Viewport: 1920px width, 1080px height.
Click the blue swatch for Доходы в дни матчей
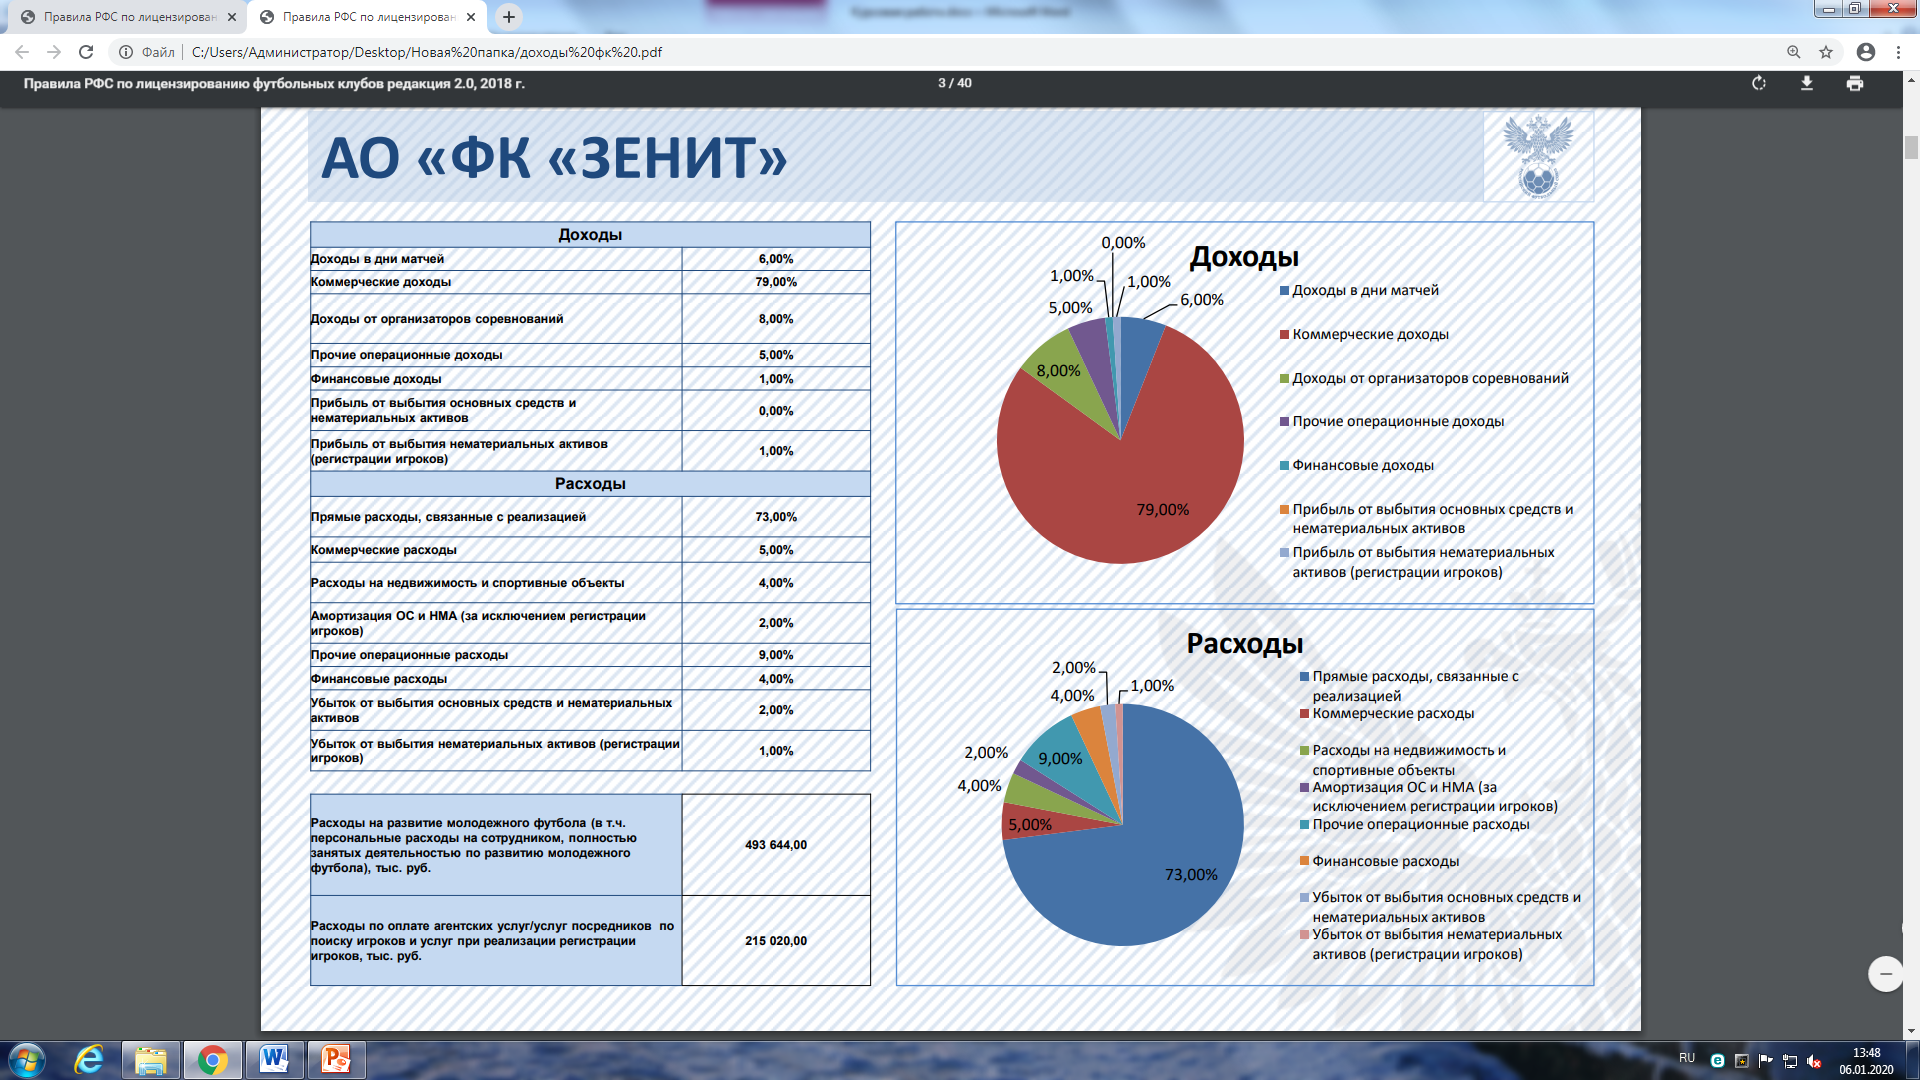[x=1284, y=291]
